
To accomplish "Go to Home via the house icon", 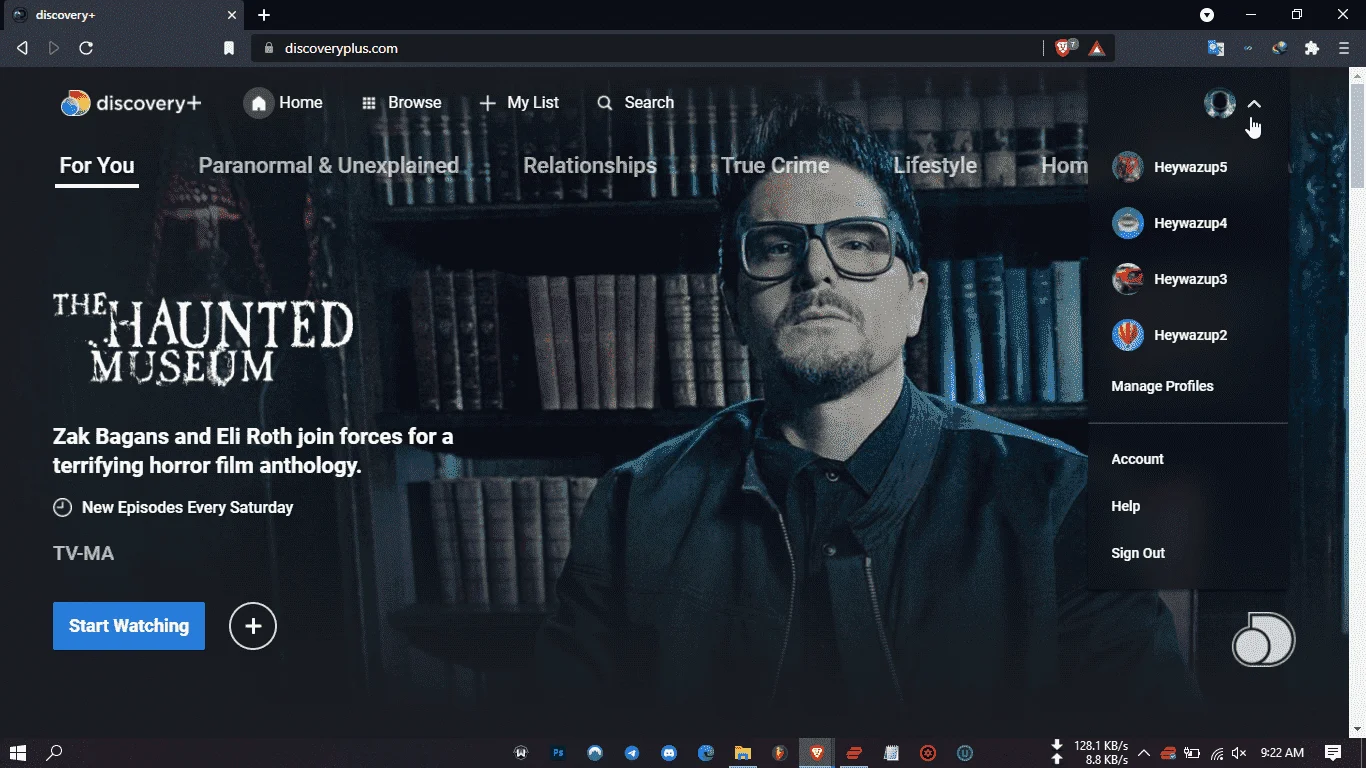I will click(259, 103).
